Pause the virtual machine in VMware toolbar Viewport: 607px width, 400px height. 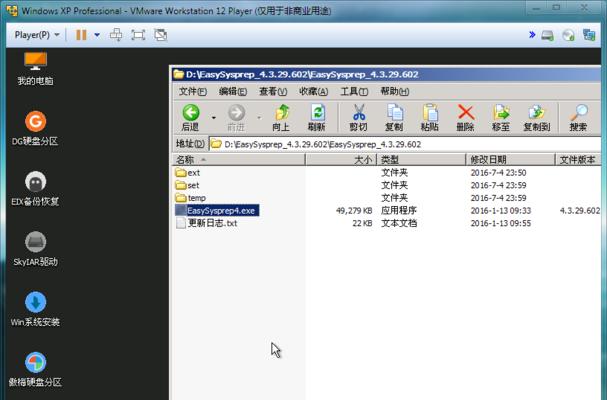81,35
